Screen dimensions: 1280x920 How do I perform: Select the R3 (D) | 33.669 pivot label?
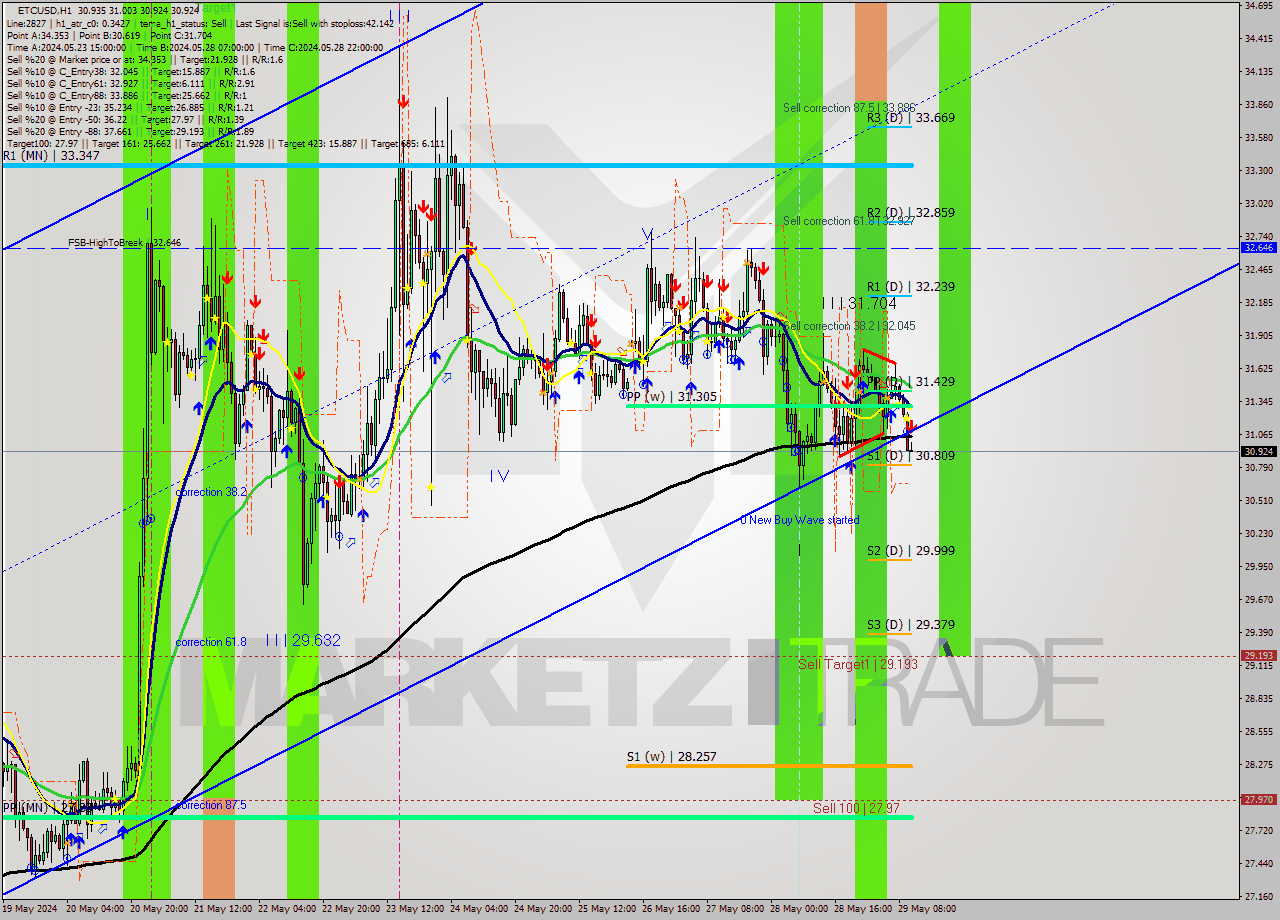(910, 118)
